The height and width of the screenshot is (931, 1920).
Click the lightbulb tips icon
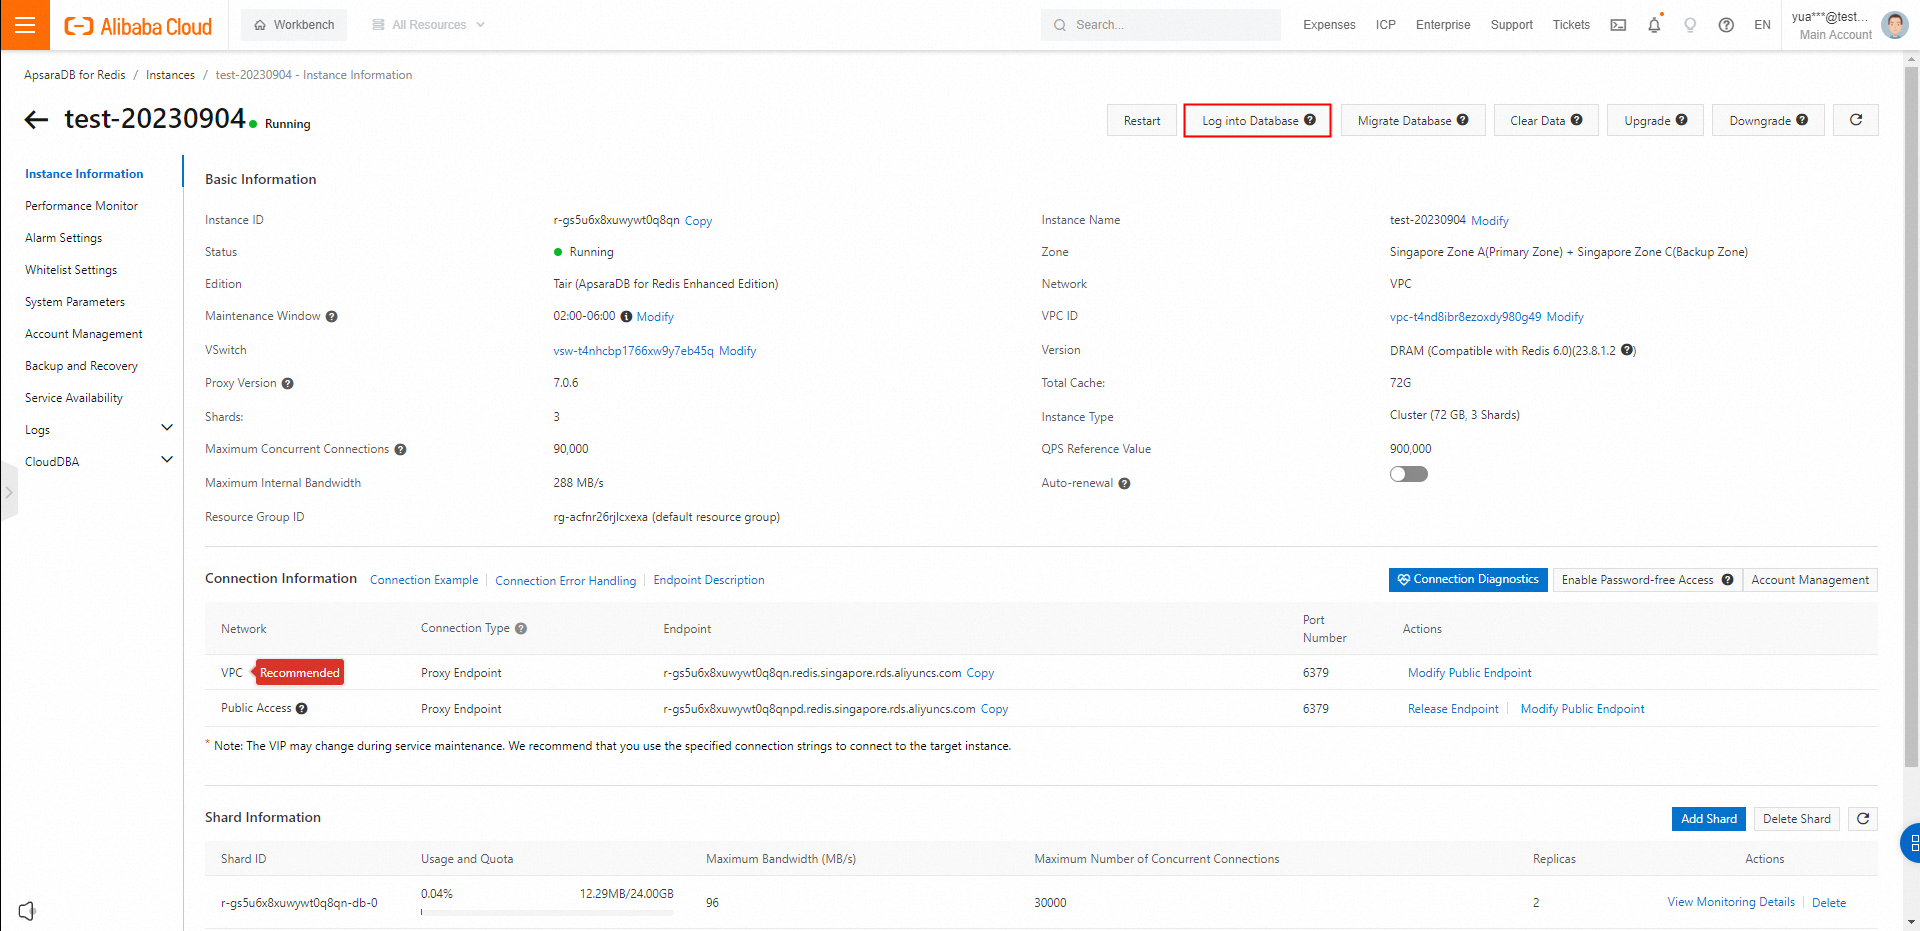click(1690, 25)
